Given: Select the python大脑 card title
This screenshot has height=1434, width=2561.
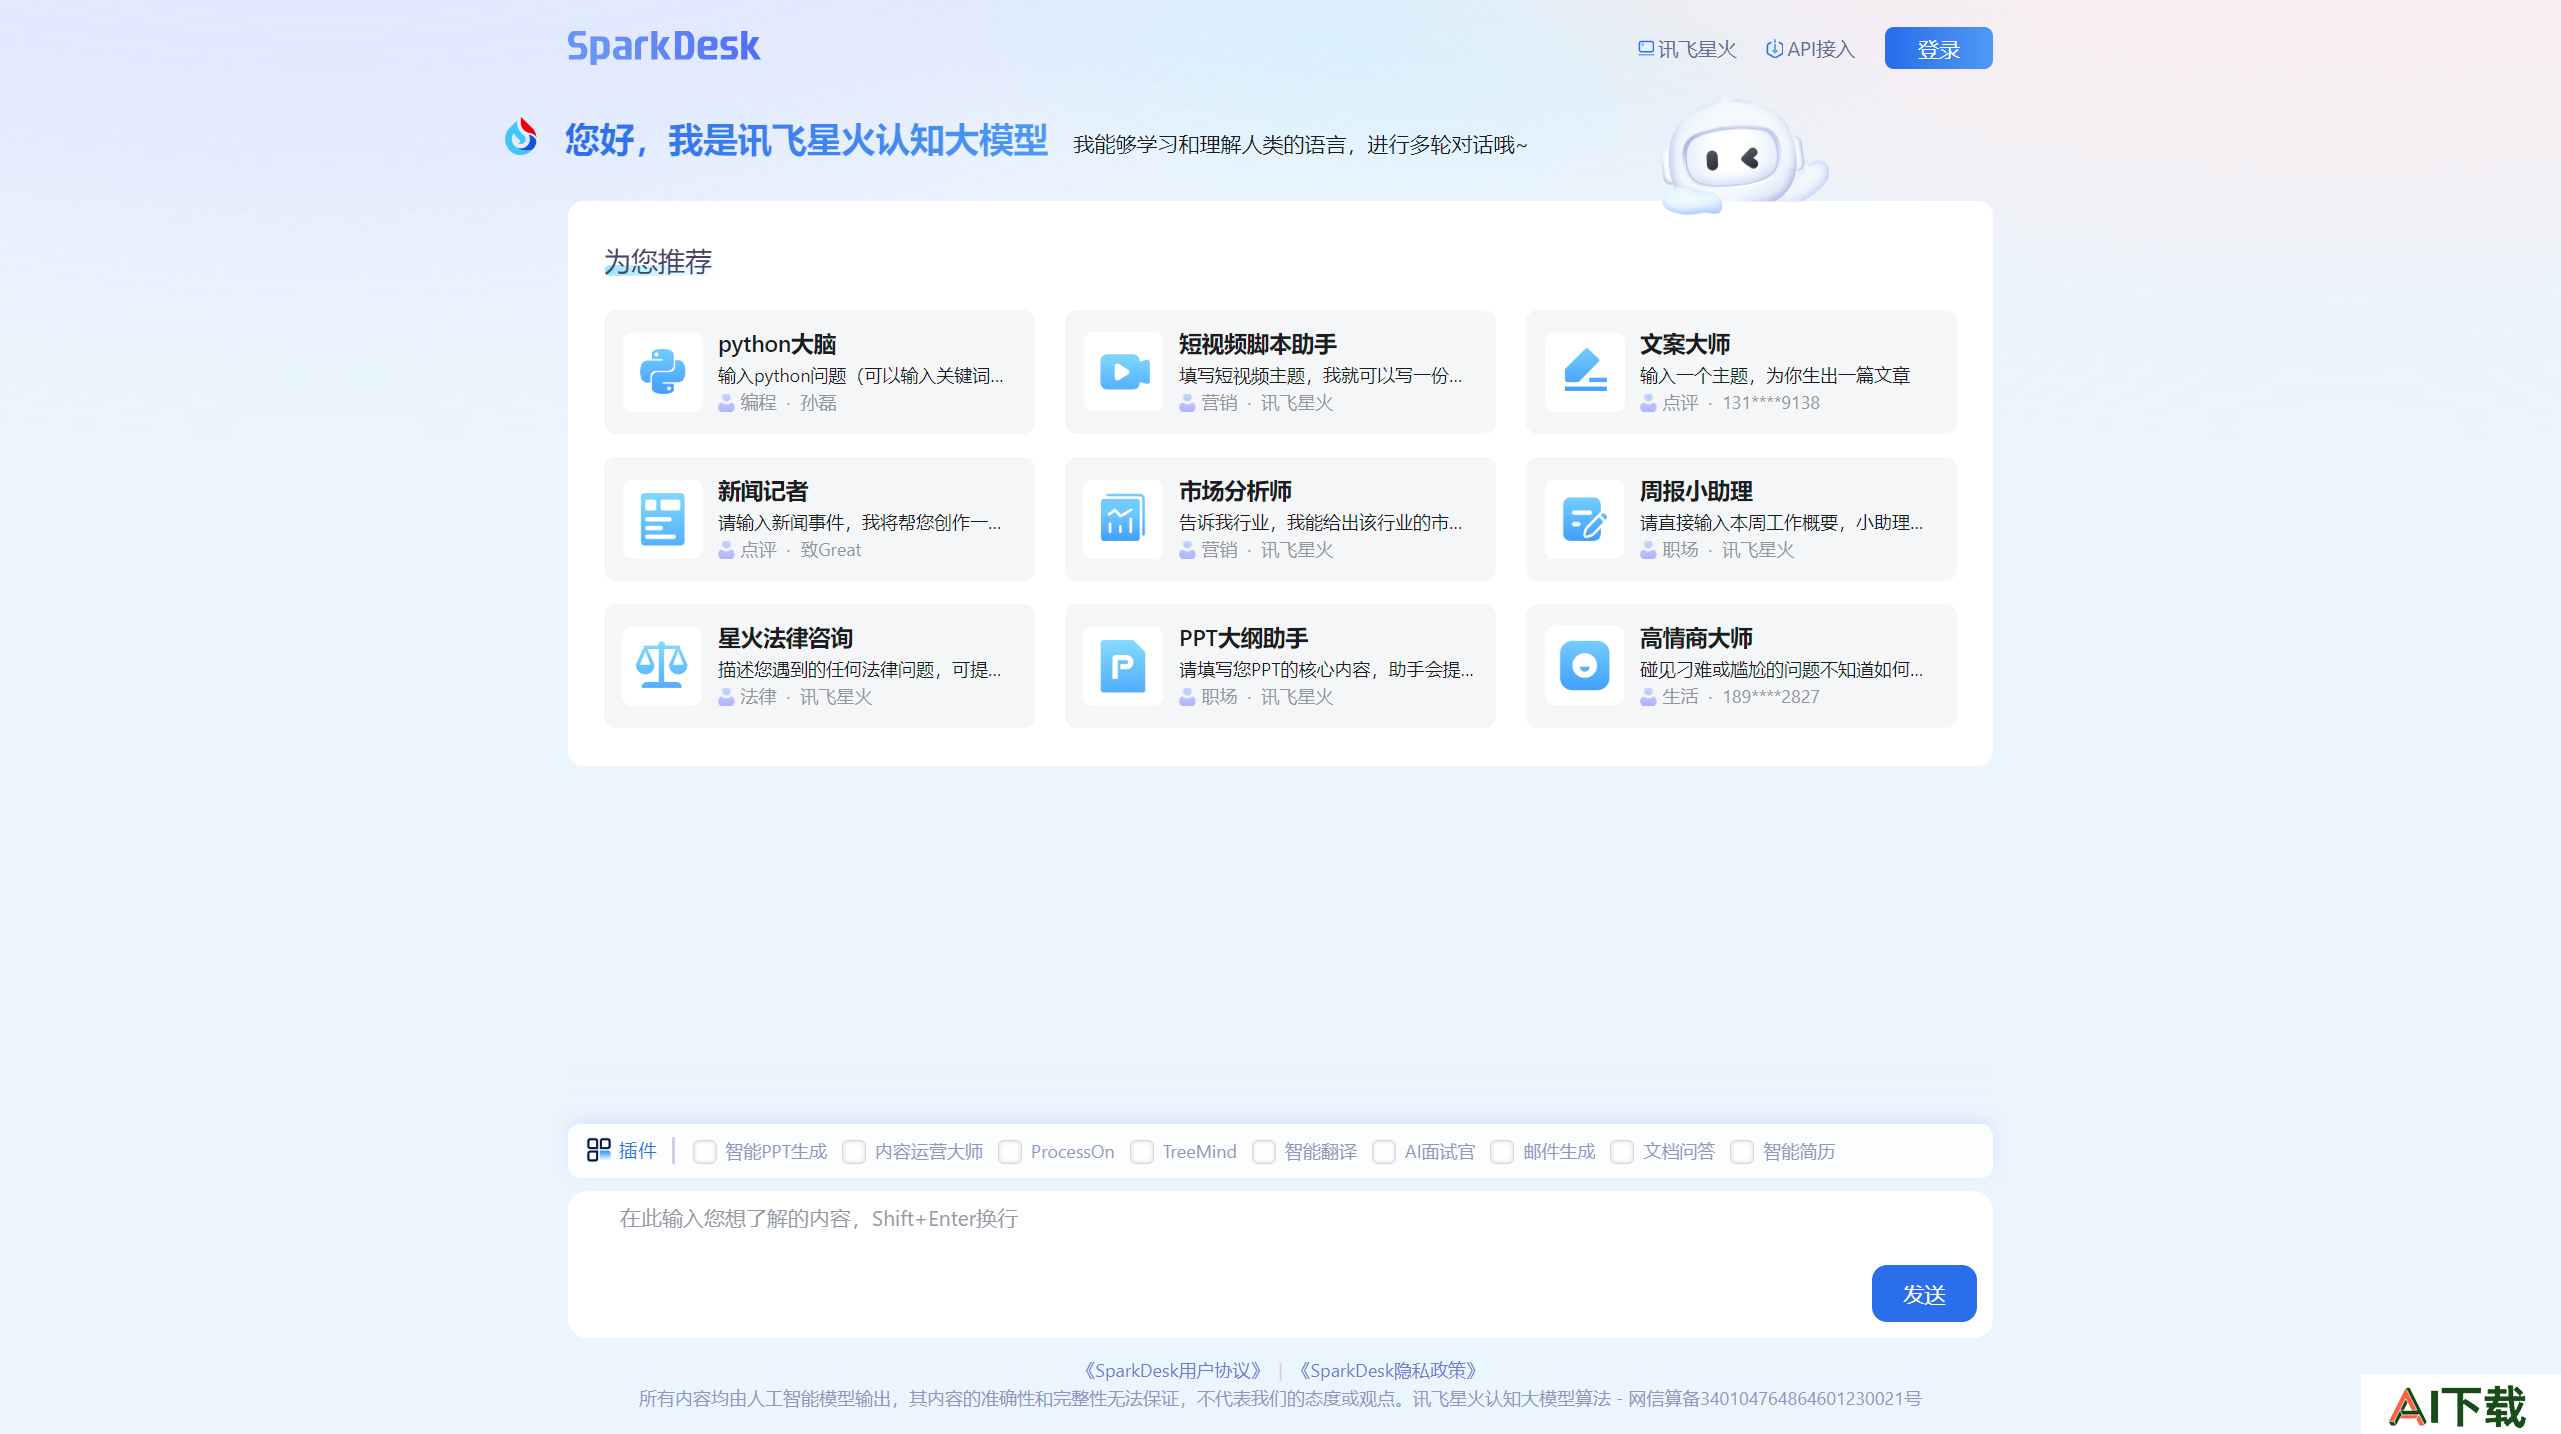Looking at the screenshot, I should point(777,344).
